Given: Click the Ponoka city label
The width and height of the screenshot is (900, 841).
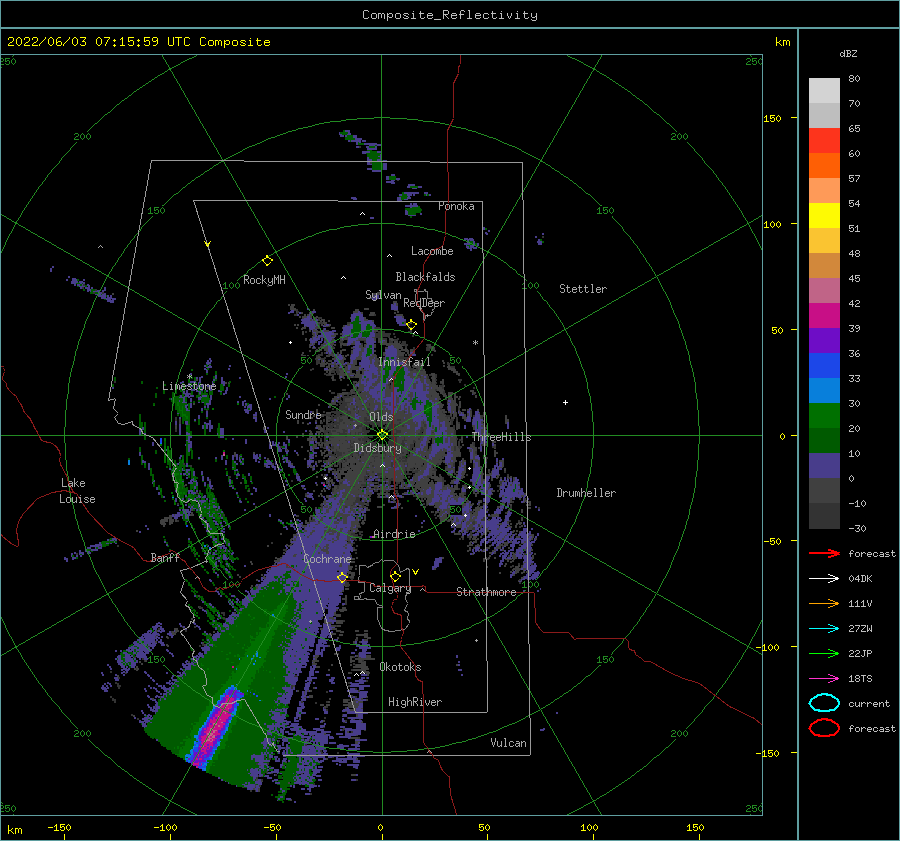Looking at the screenshot, I should (456, 206).
